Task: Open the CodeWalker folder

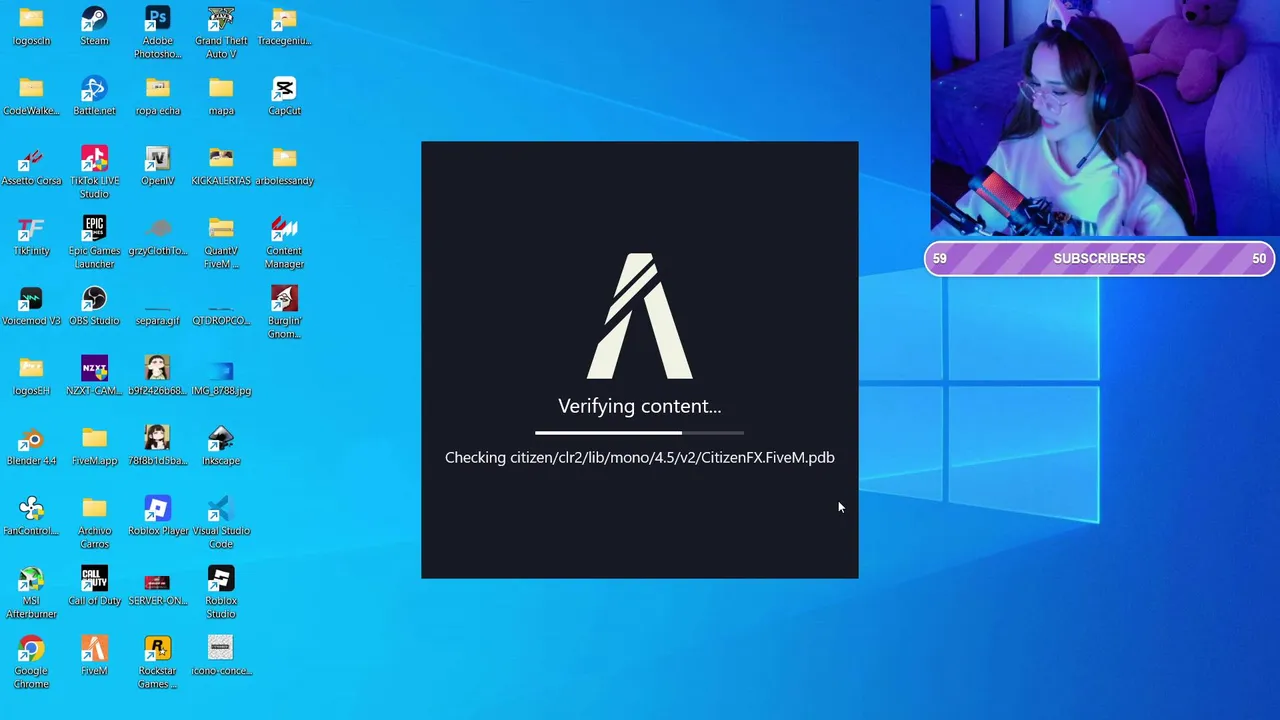Action: (31, 97)
